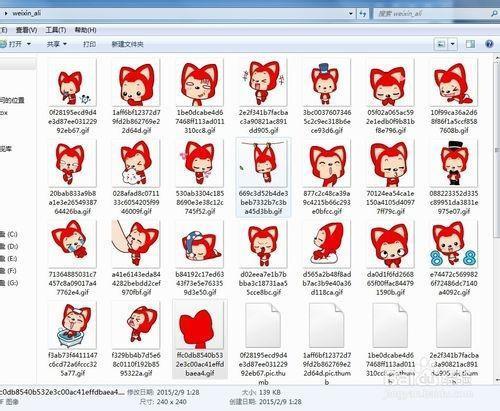Click the search magnifier icon

click(494, 13)
